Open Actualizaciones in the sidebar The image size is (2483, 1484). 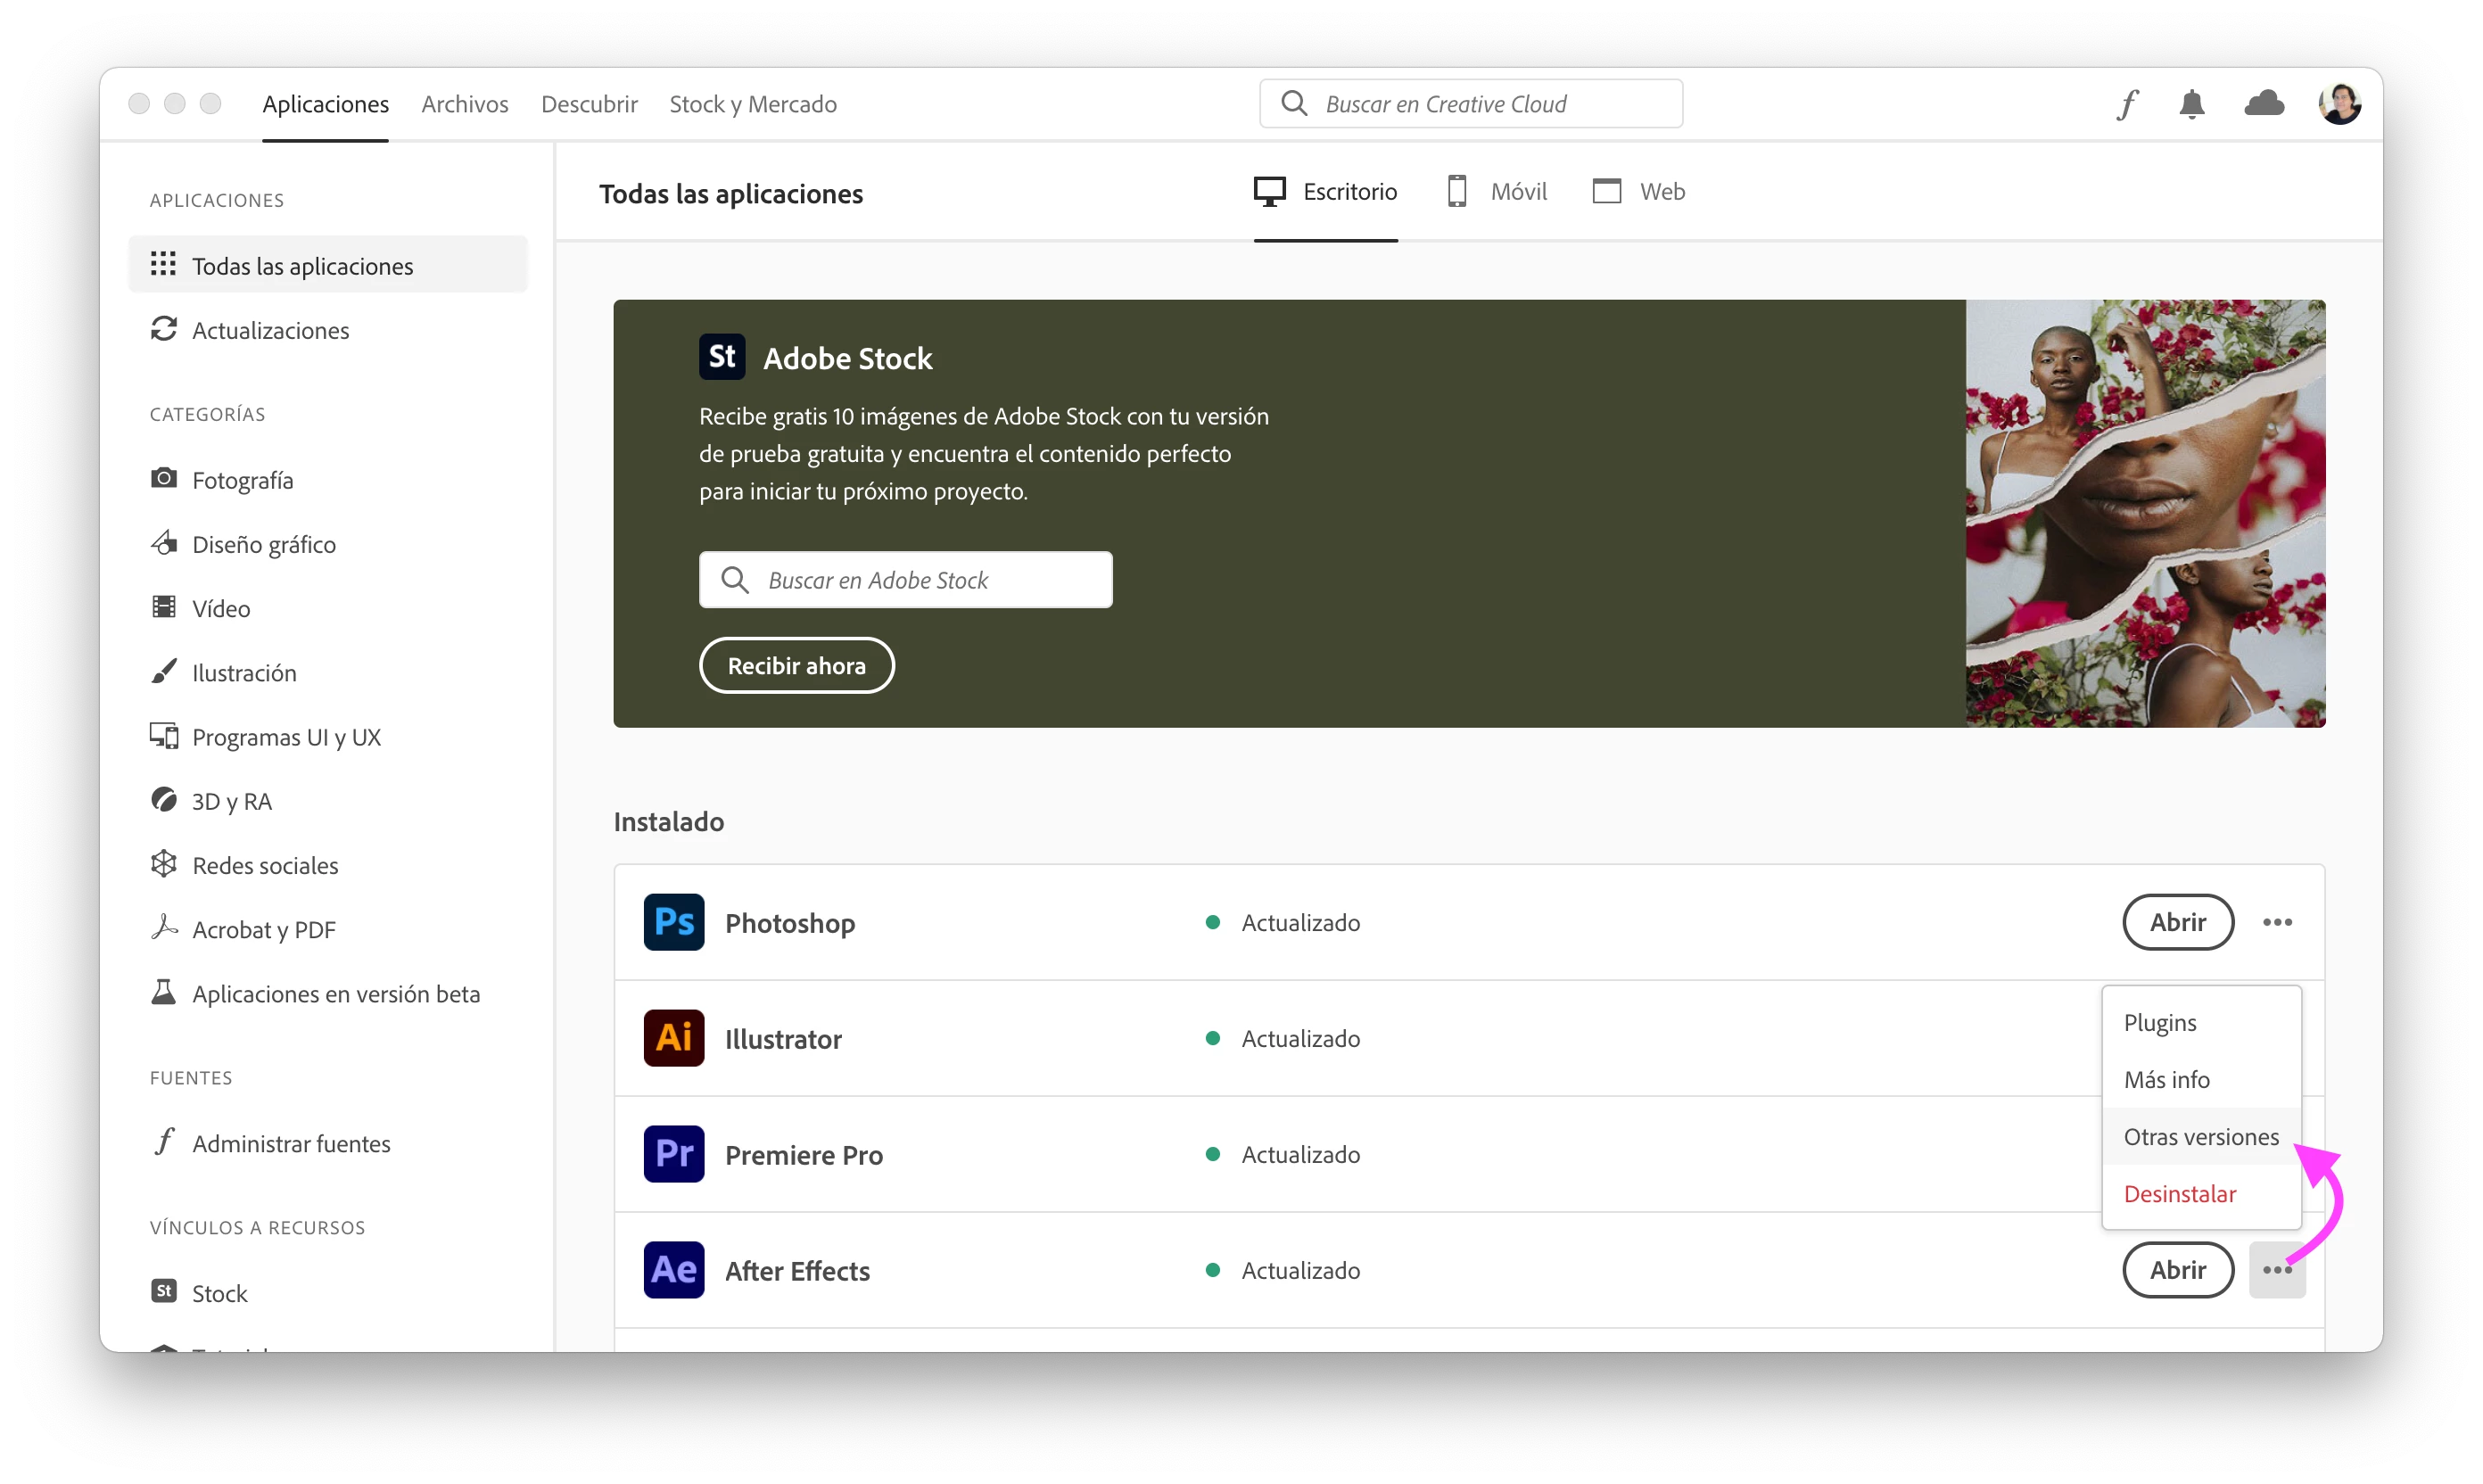click(x=270, y=331)
